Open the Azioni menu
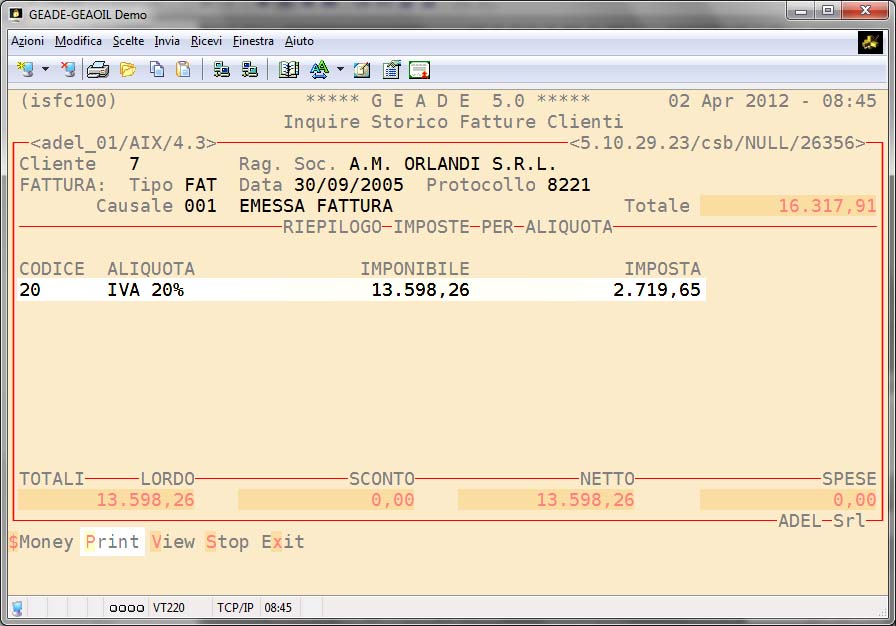This screenshot has width=896, height=626. (27, 41)
